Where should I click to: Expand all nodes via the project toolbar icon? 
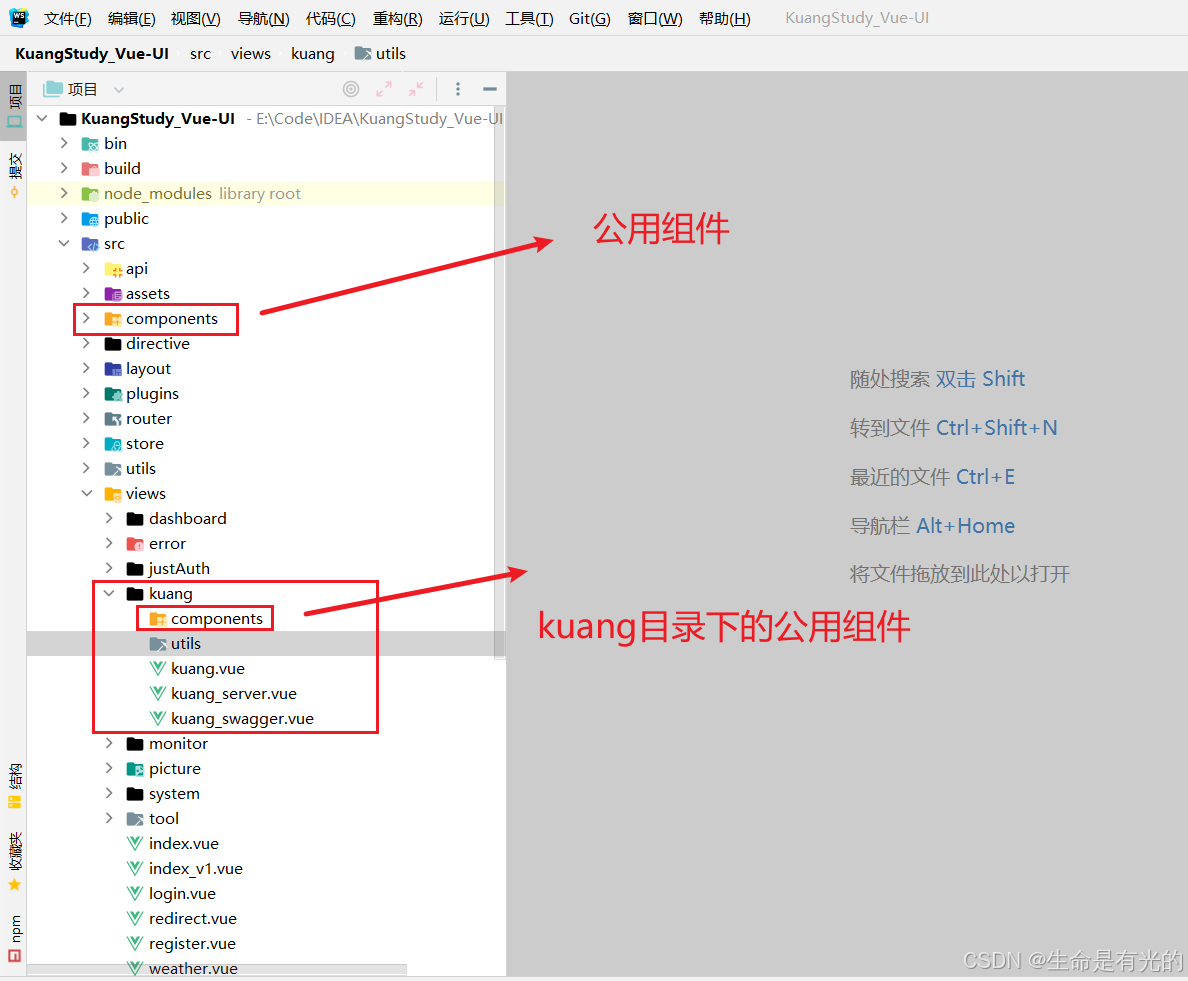click(x=384, y=89)
